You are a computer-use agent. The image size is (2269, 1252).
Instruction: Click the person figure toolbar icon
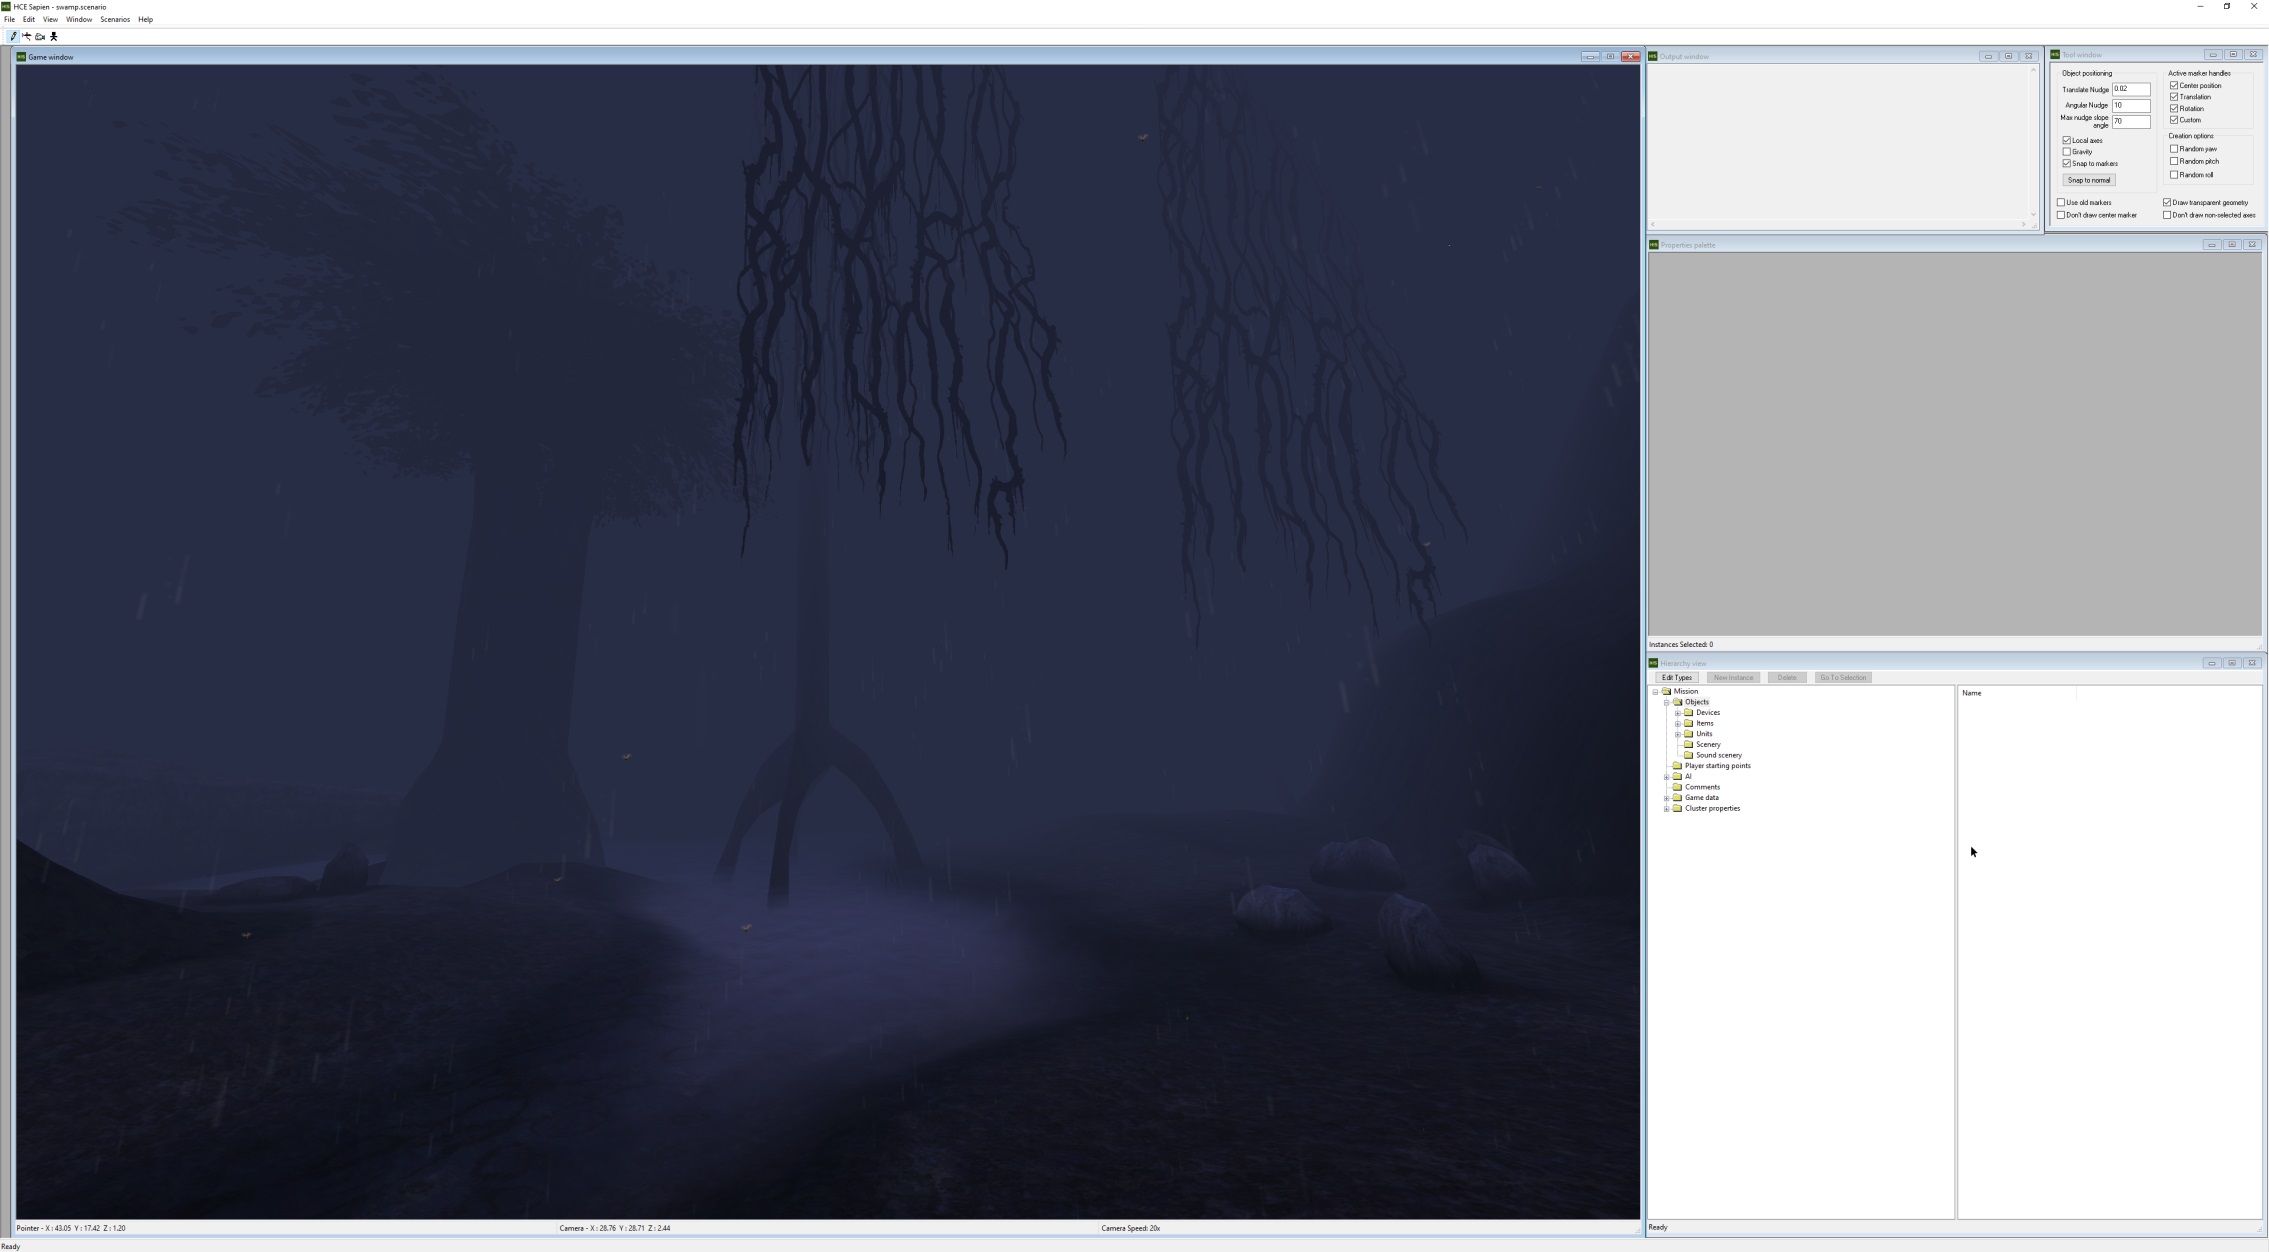tap(54, 36)
